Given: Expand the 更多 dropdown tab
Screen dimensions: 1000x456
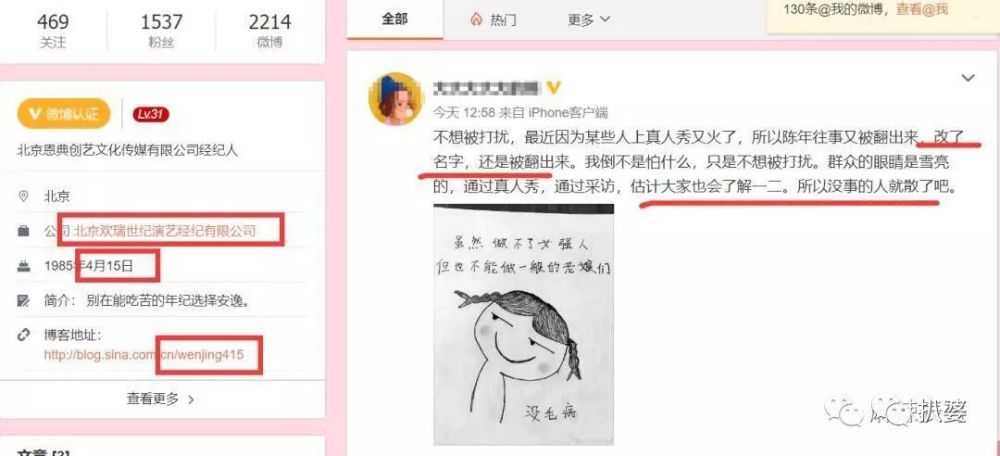Looking at the screenshot, I should tap(588, 20).
